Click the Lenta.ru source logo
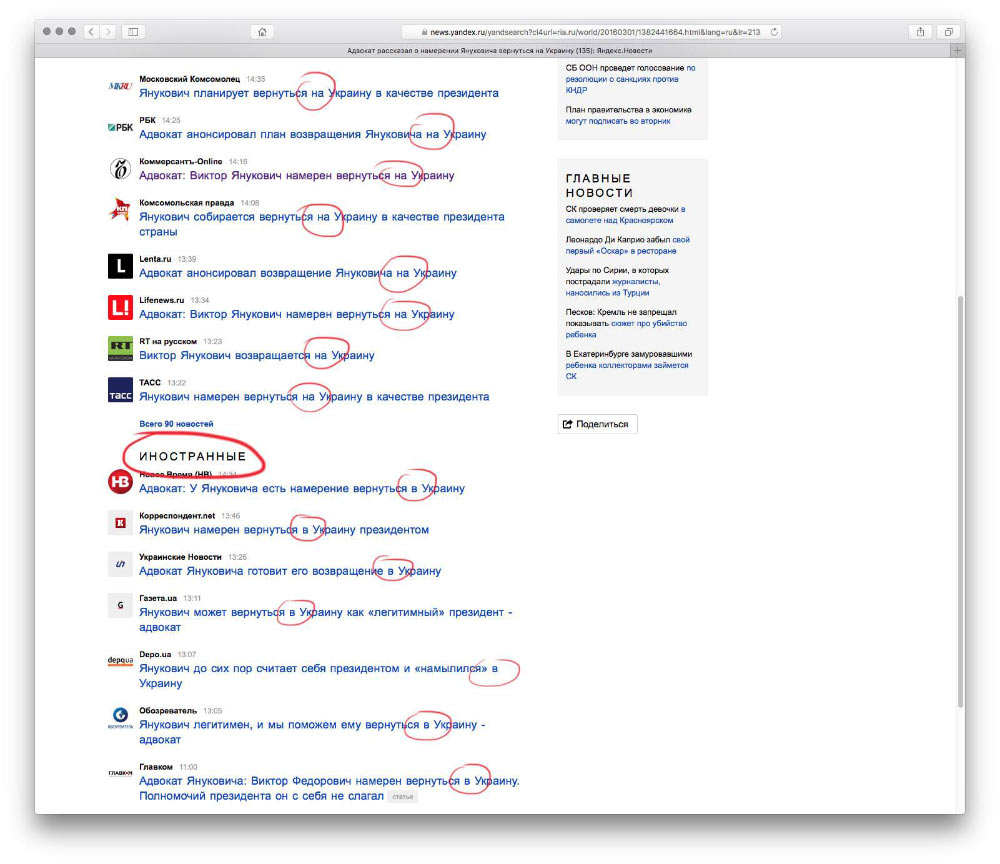 pos(120,266)
